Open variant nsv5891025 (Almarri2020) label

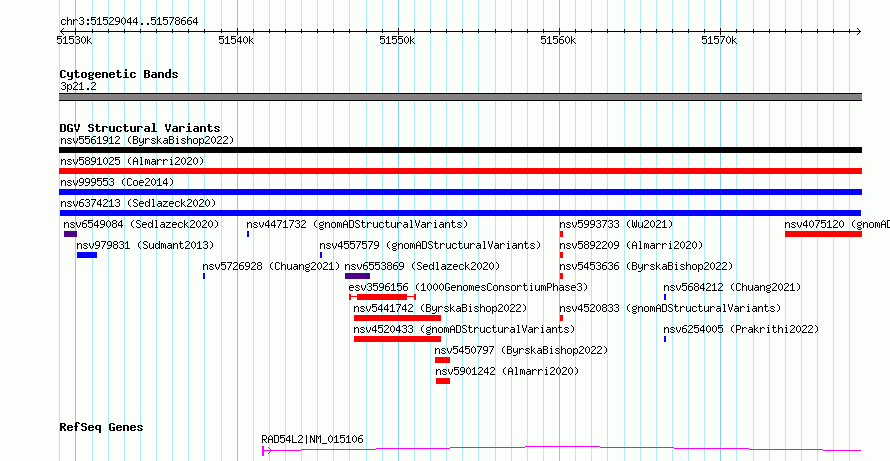point(132,161)
